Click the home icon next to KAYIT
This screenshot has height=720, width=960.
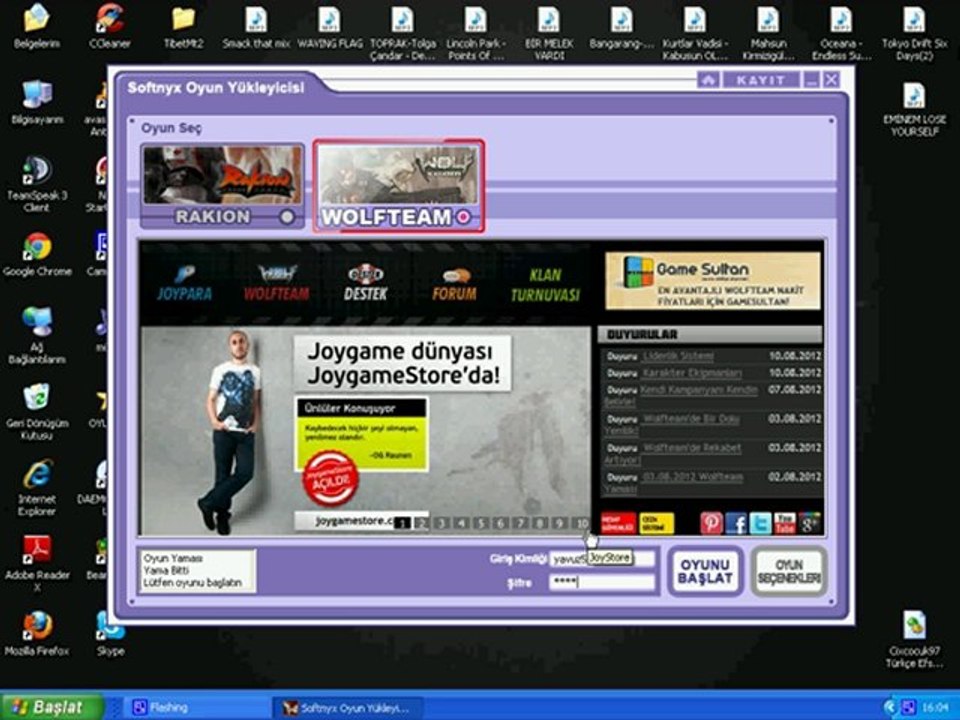point(708,80)
